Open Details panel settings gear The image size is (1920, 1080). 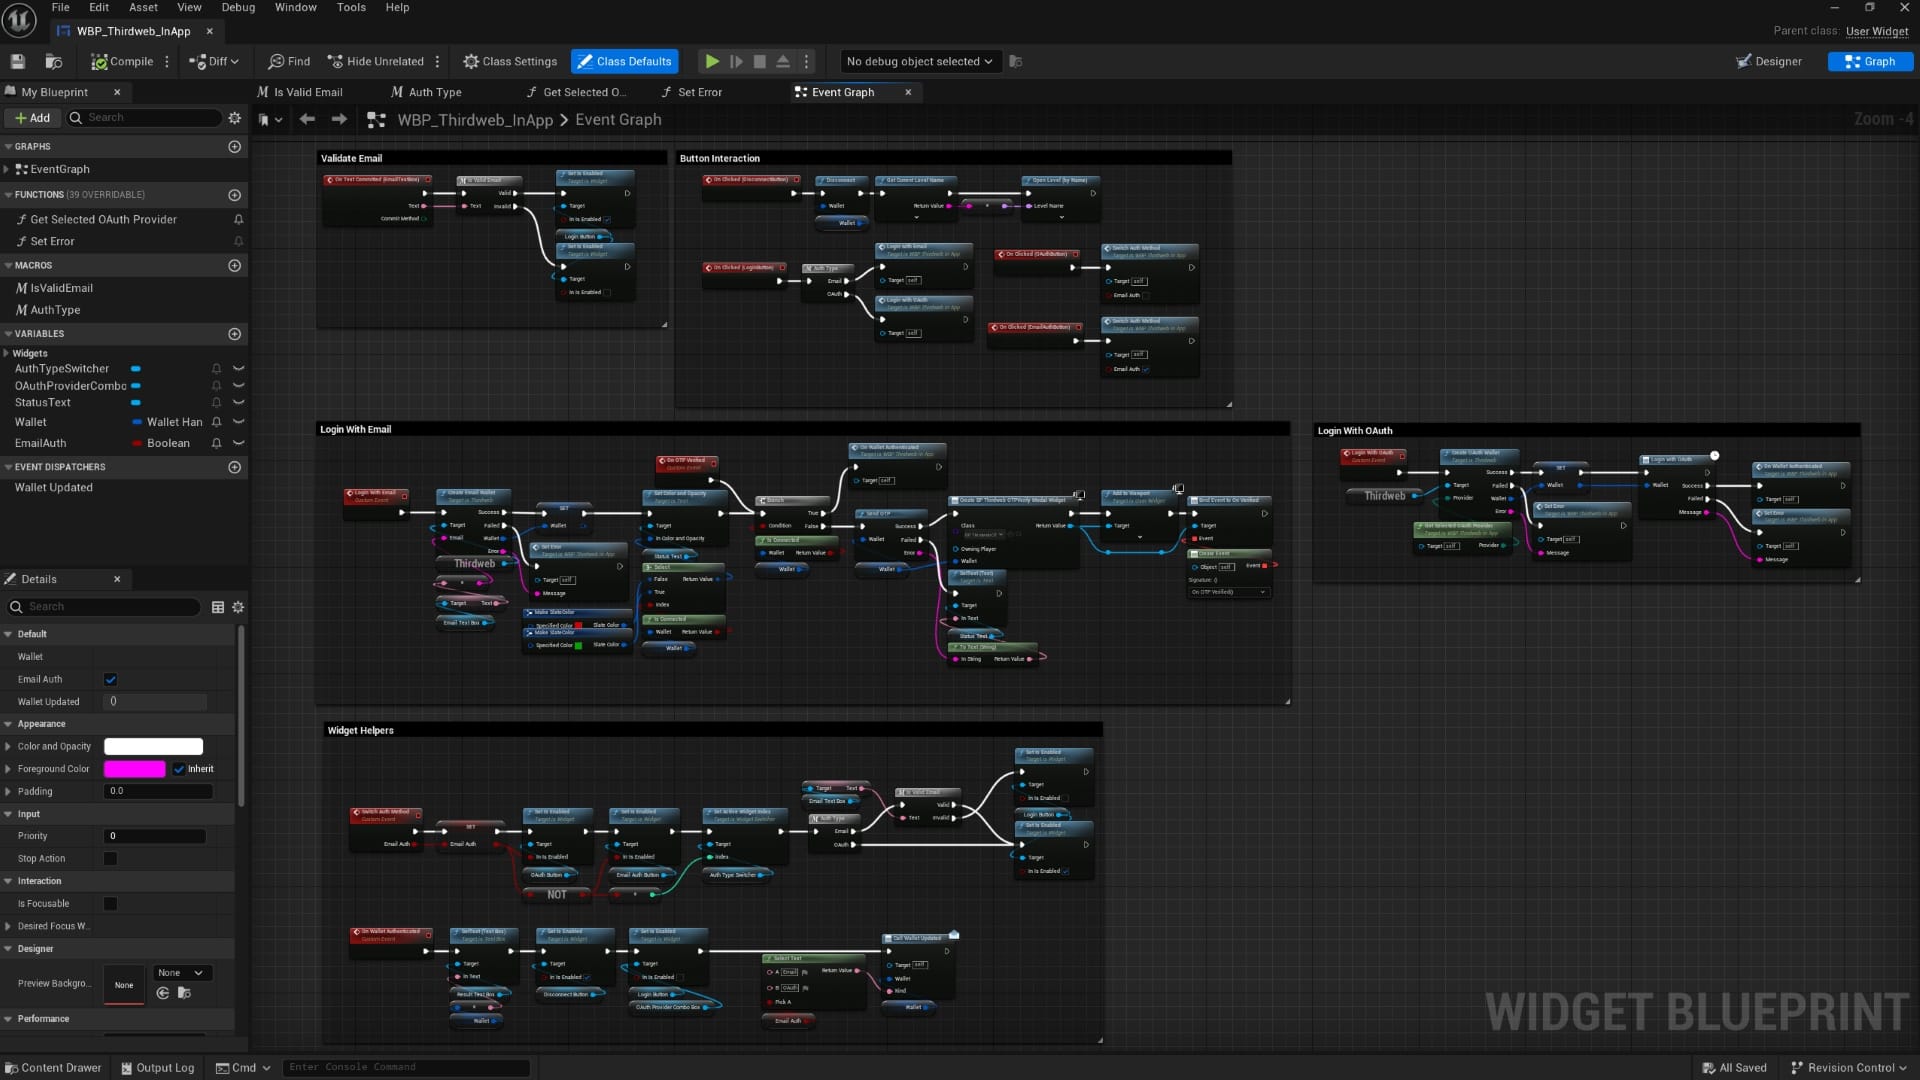(x=238, y=607)
